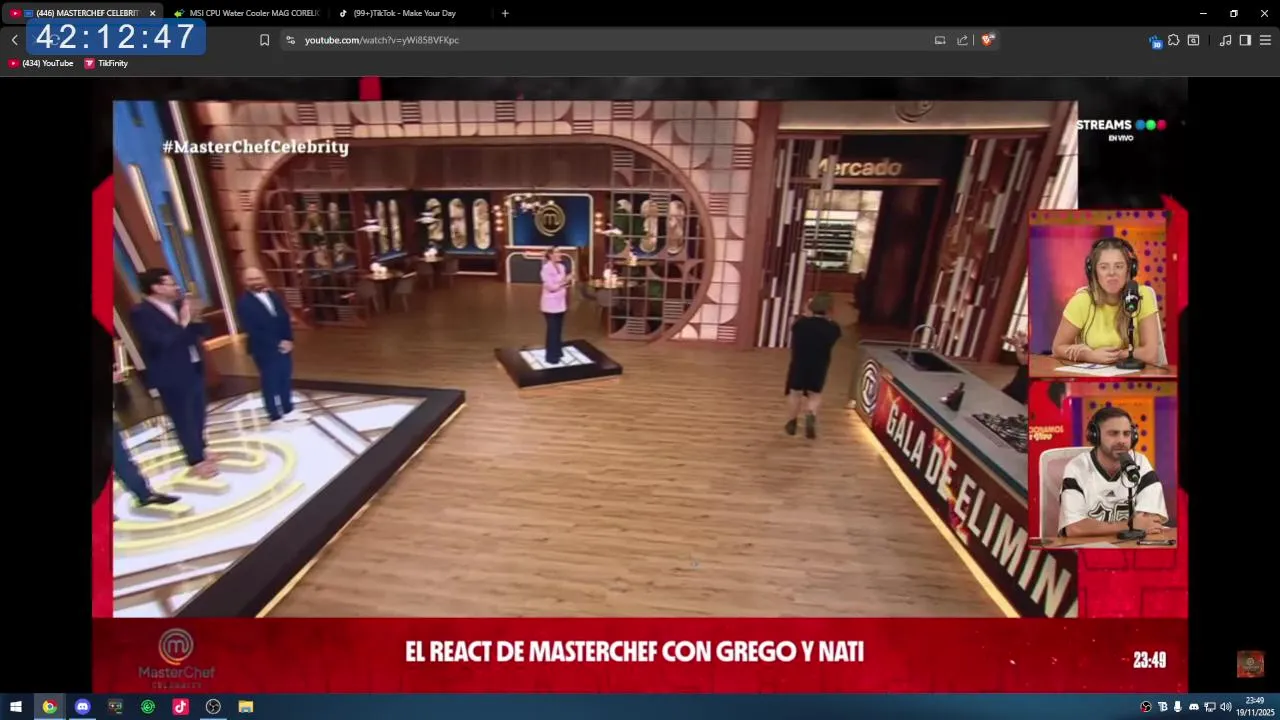Viewport: 1280px width, 720px height.
Task: Open Brave Shields lion icon
Action: pyautogui.click(x=987, y=40)
